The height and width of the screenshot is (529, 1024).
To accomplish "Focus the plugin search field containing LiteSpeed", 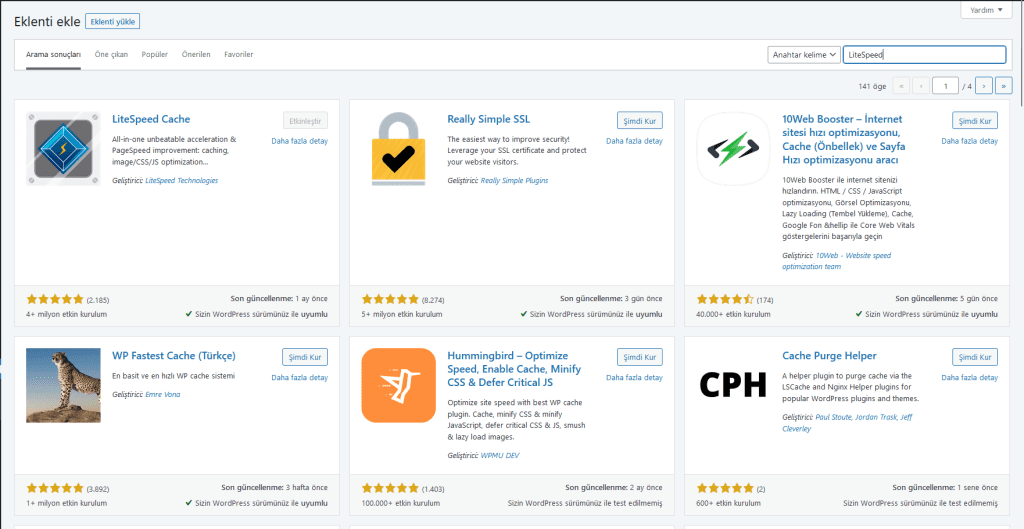I will click(x=924, y=55).
